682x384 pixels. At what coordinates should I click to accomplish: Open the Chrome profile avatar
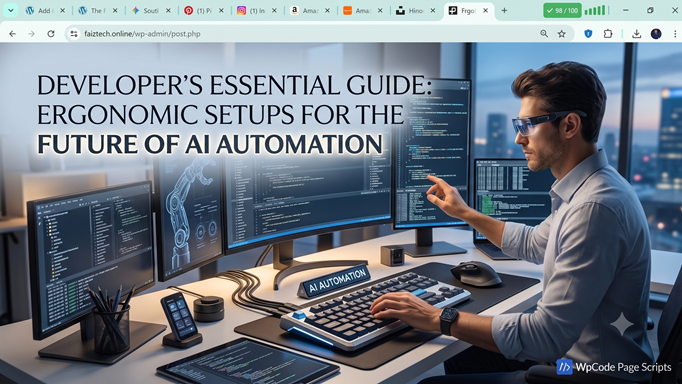(x=656, y=33)
